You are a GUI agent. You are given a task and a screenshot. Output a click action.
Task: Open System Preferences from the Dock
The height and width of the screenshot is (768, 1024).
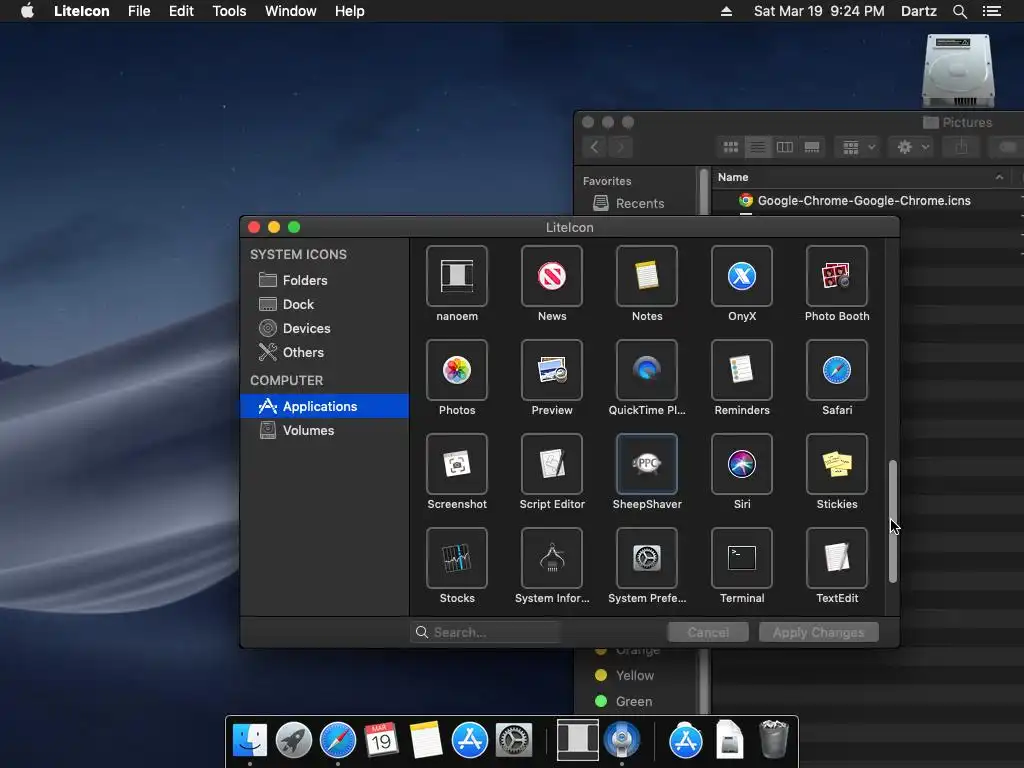click(514, 740)
